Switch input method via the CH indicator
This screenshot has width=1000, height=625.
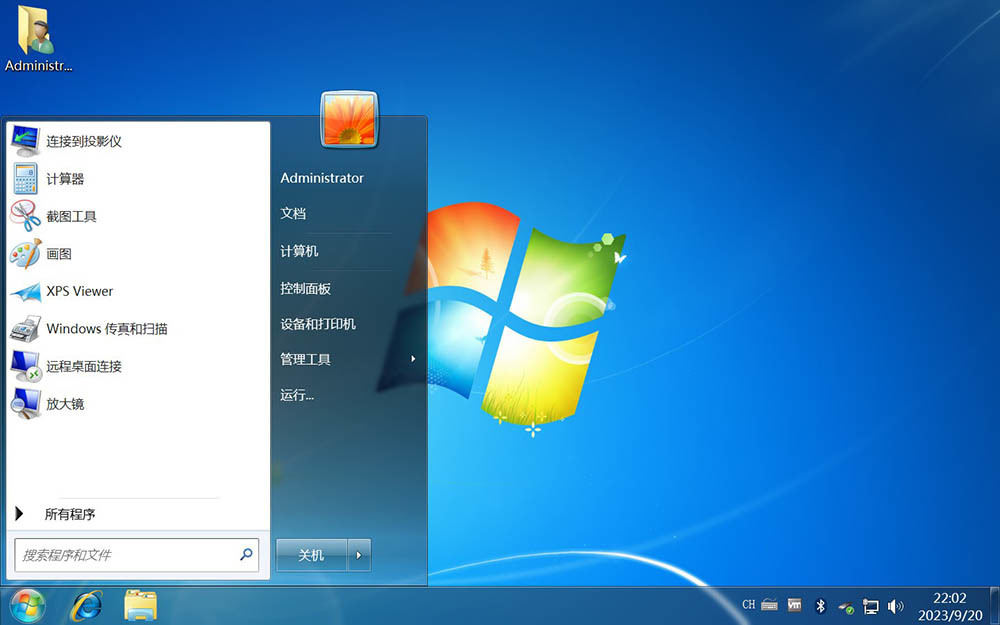point(747,604)
